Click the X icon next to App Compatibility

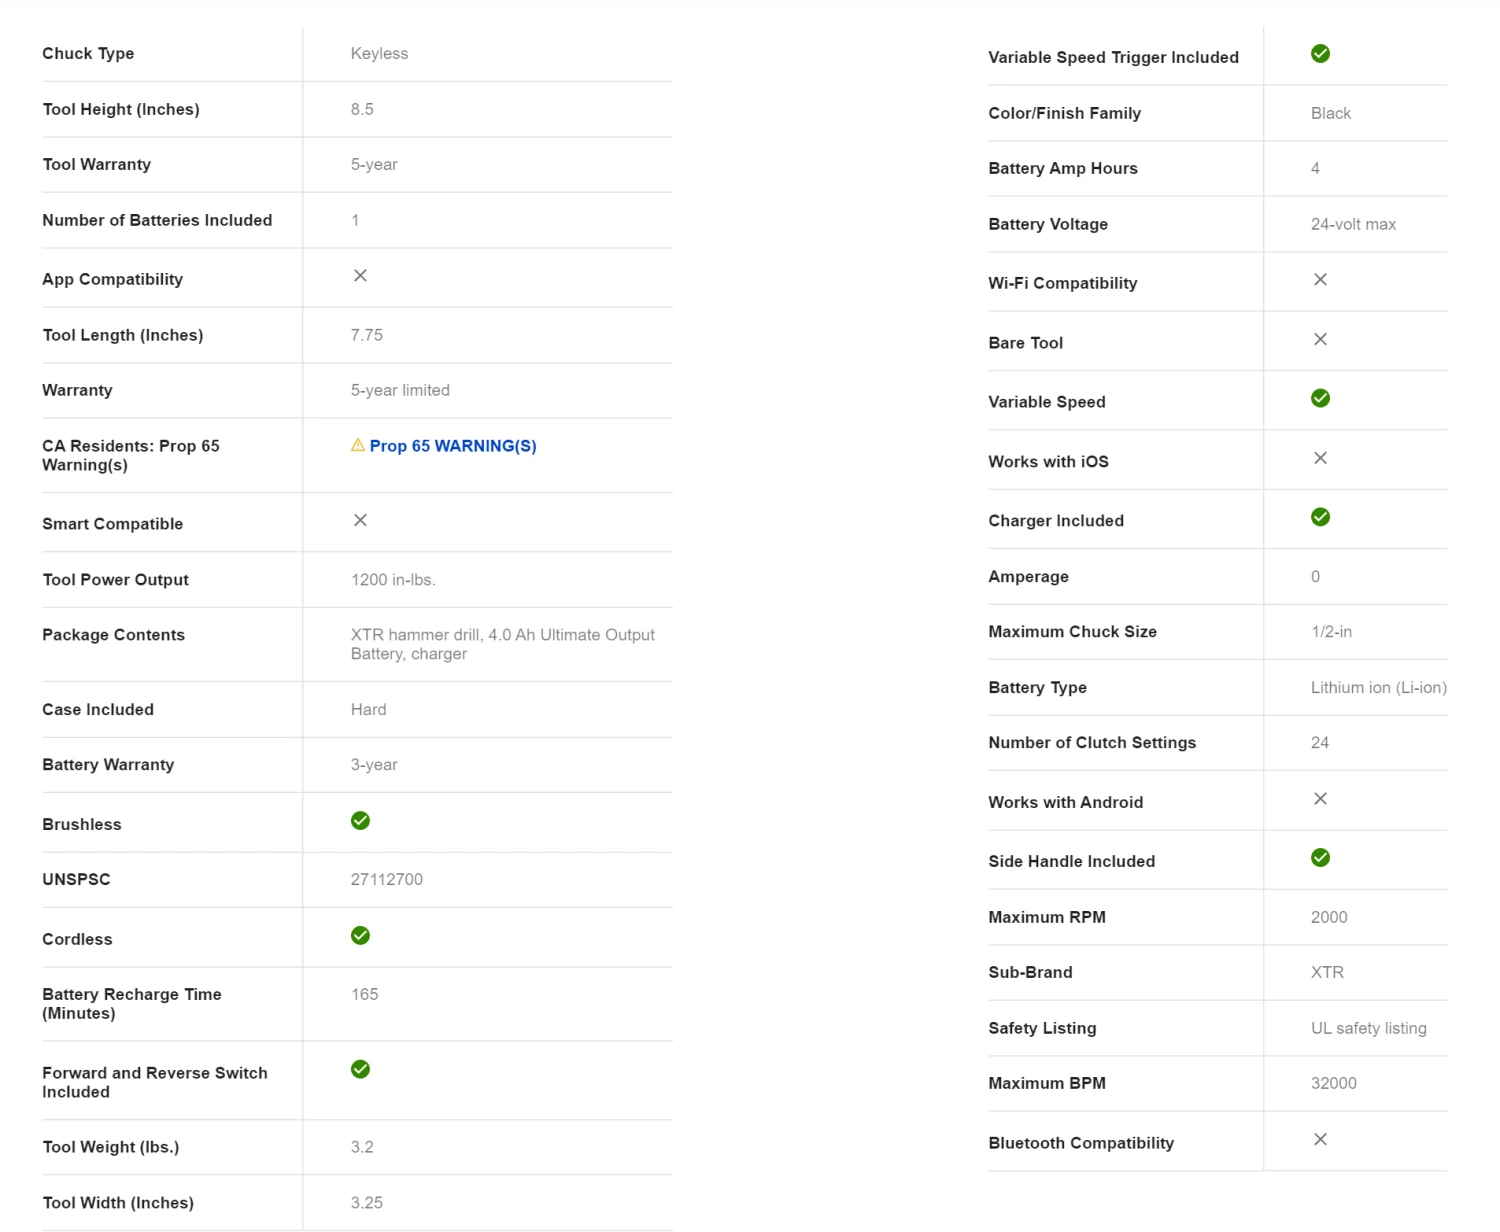pyautogui.click(x=361, y=276)
